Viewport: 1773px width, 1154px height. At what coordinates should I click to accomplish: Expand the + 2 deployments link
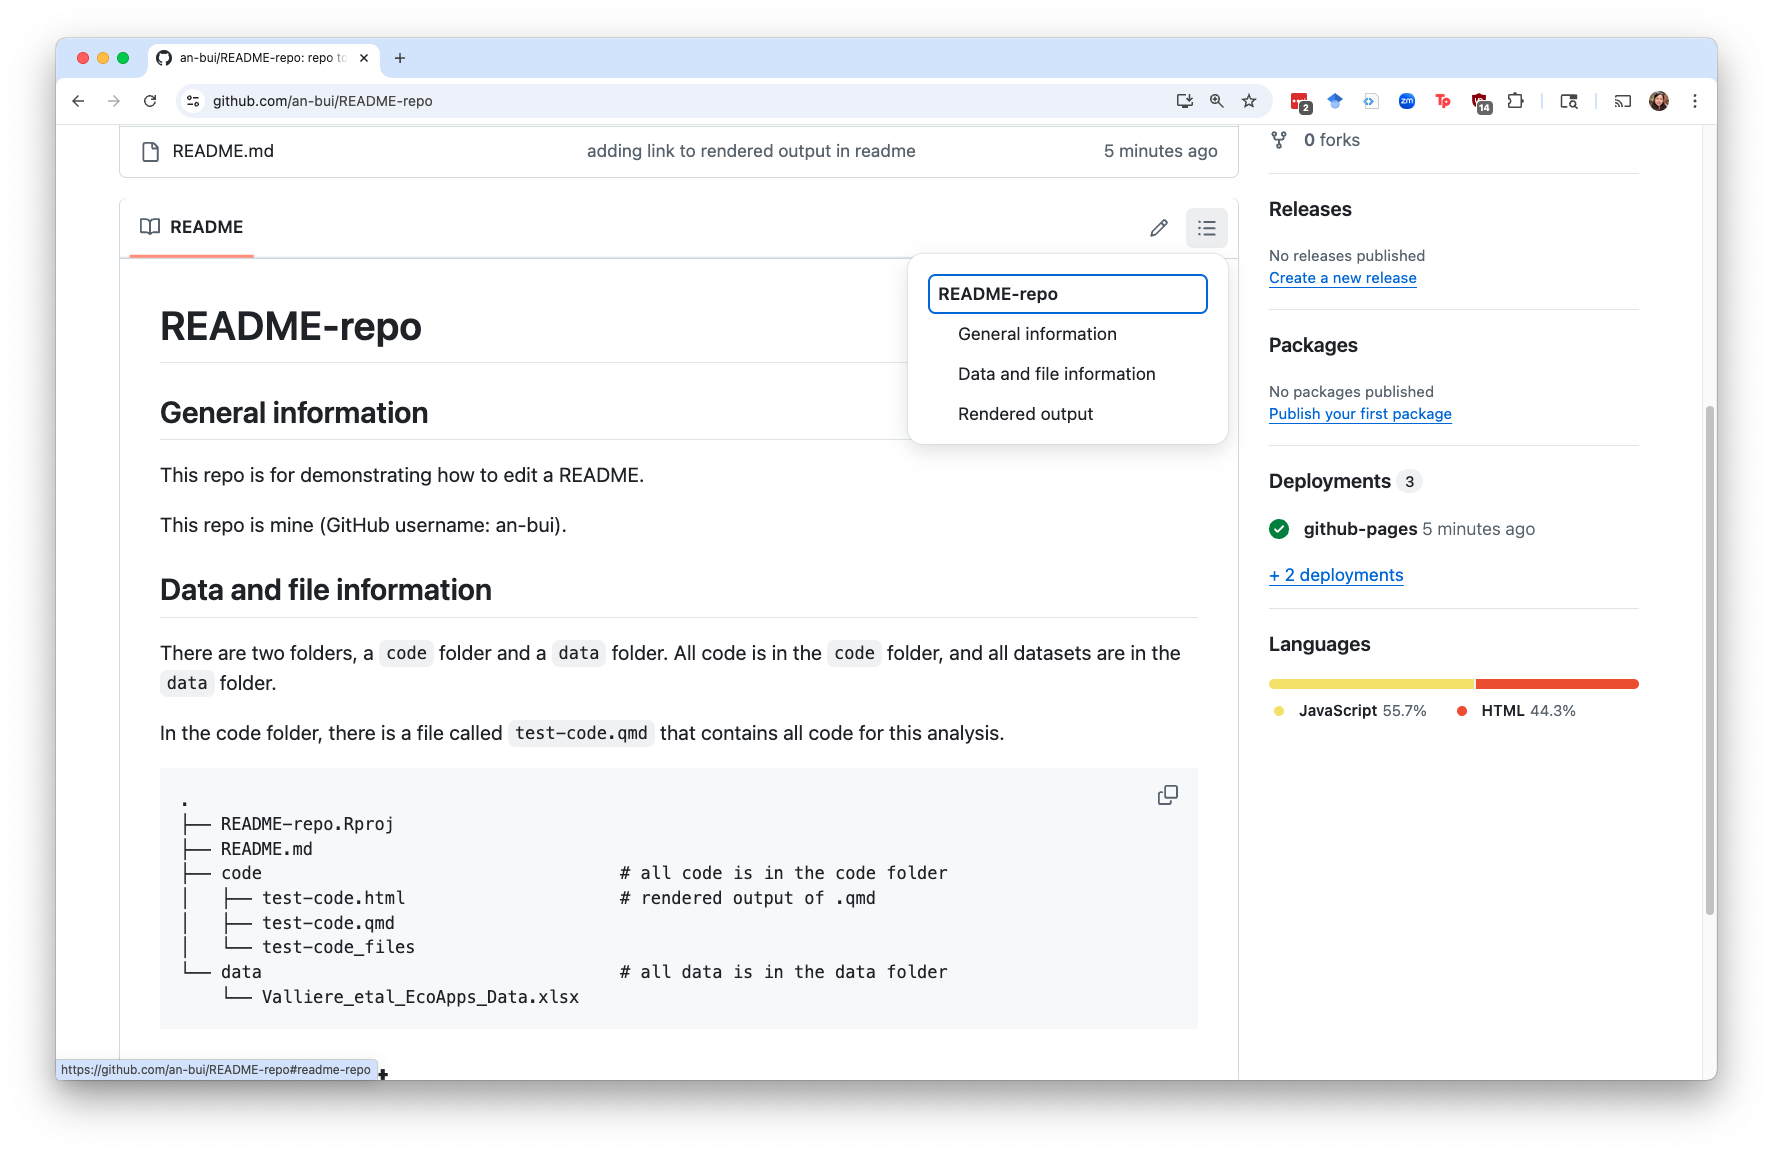click(x=1336, y=575)
